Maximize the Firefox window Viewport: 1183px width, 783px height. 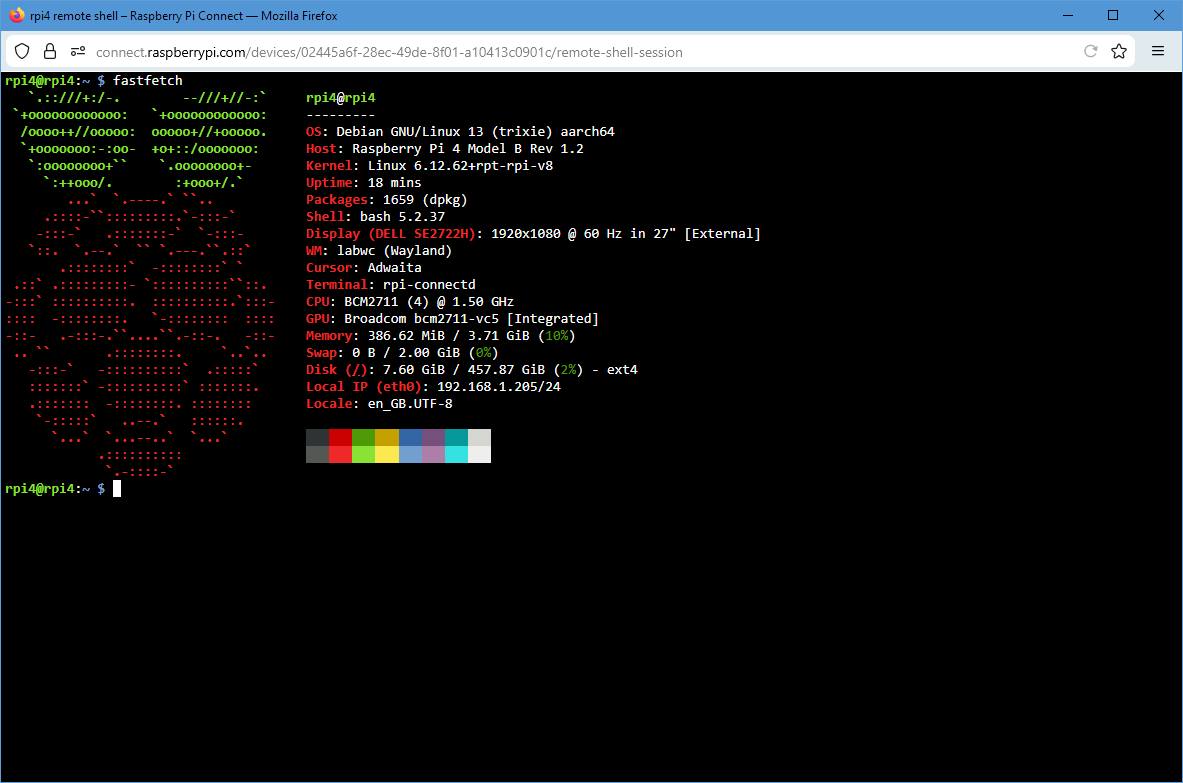1113,16
